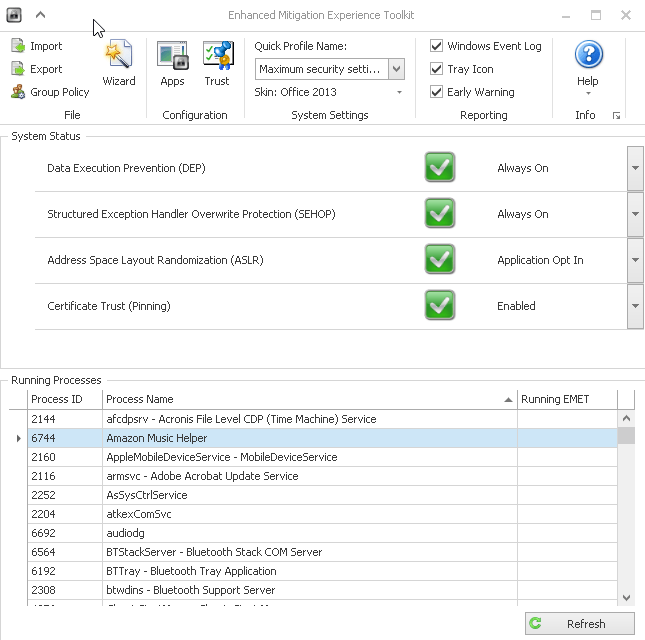
Task: Change the Skin: Office 2013 selection
Action: pos(329,92)
